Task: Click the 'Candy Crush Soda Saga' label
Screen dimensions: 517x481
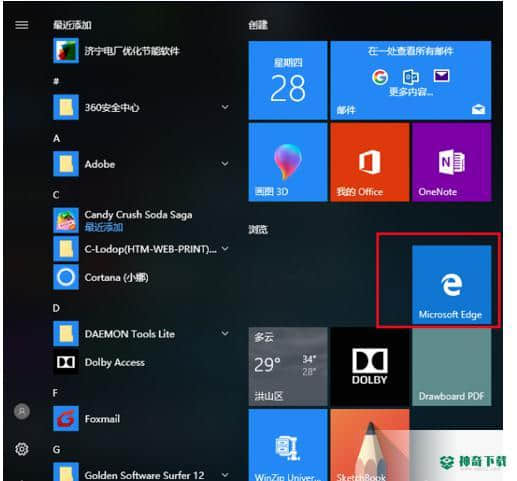Action: (x=138, y=215)
